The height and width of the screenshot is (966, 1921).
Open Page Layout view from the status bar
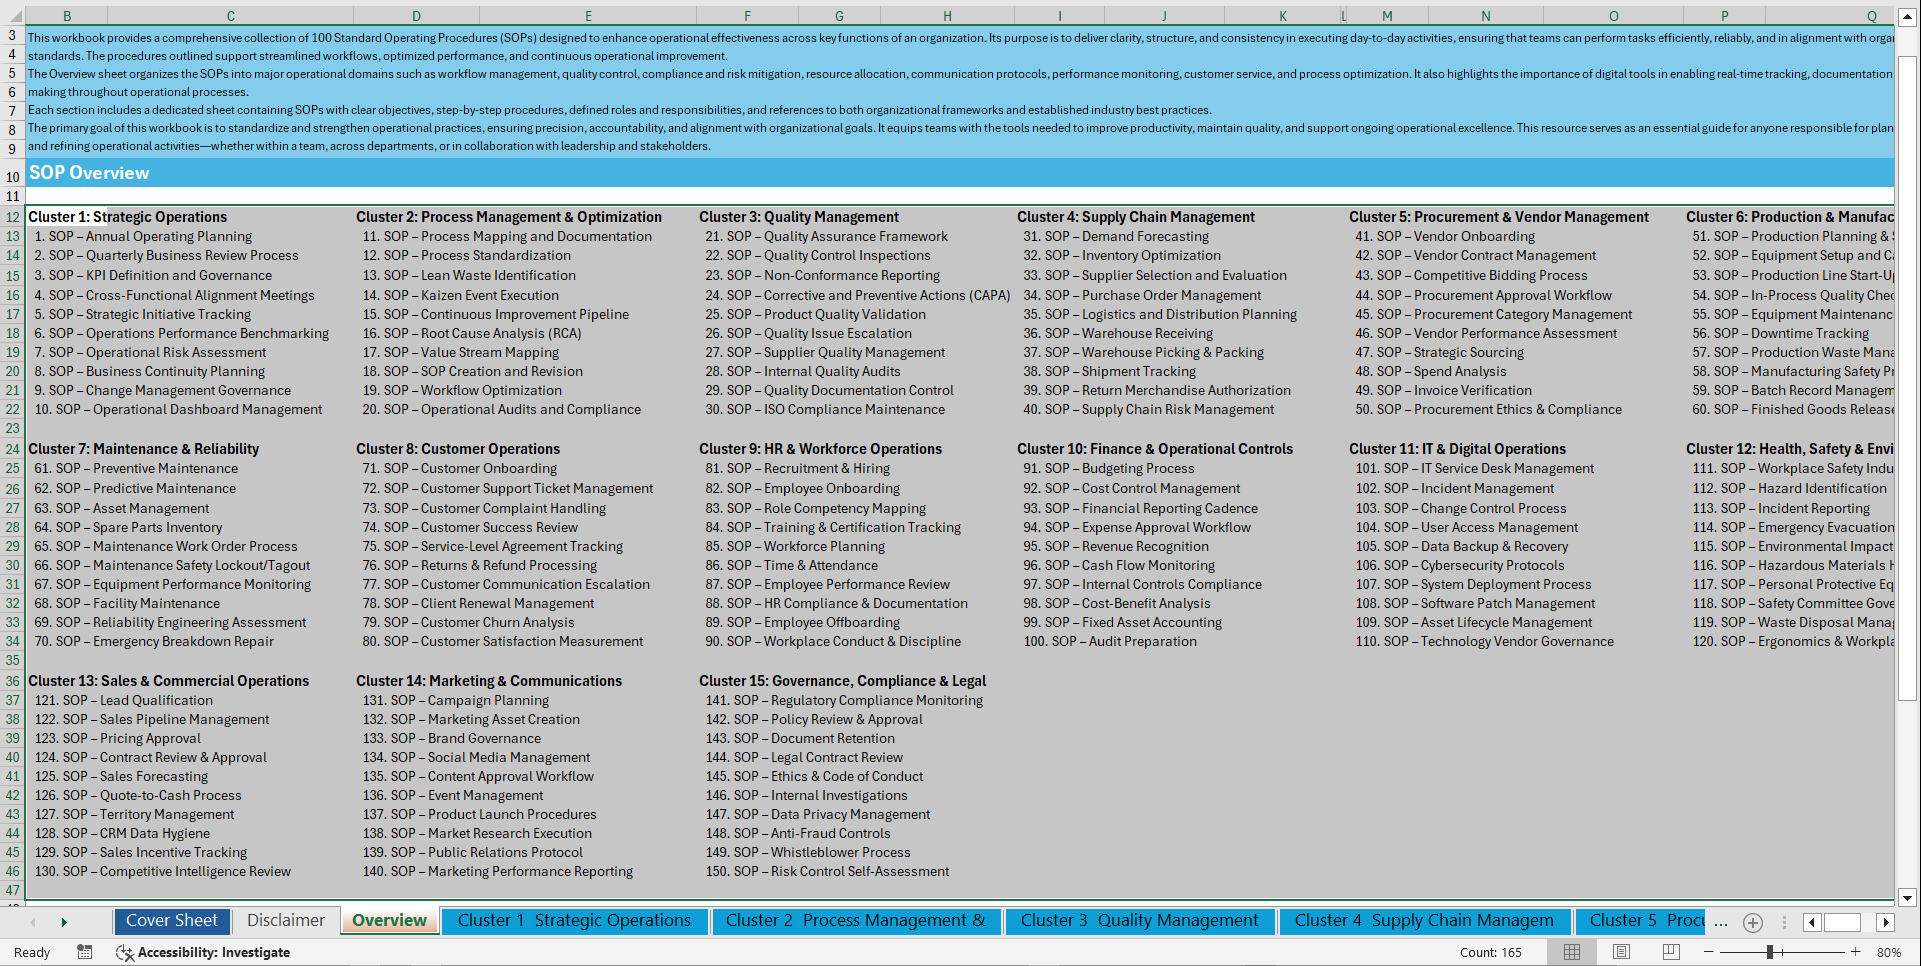click(1620, 952)
